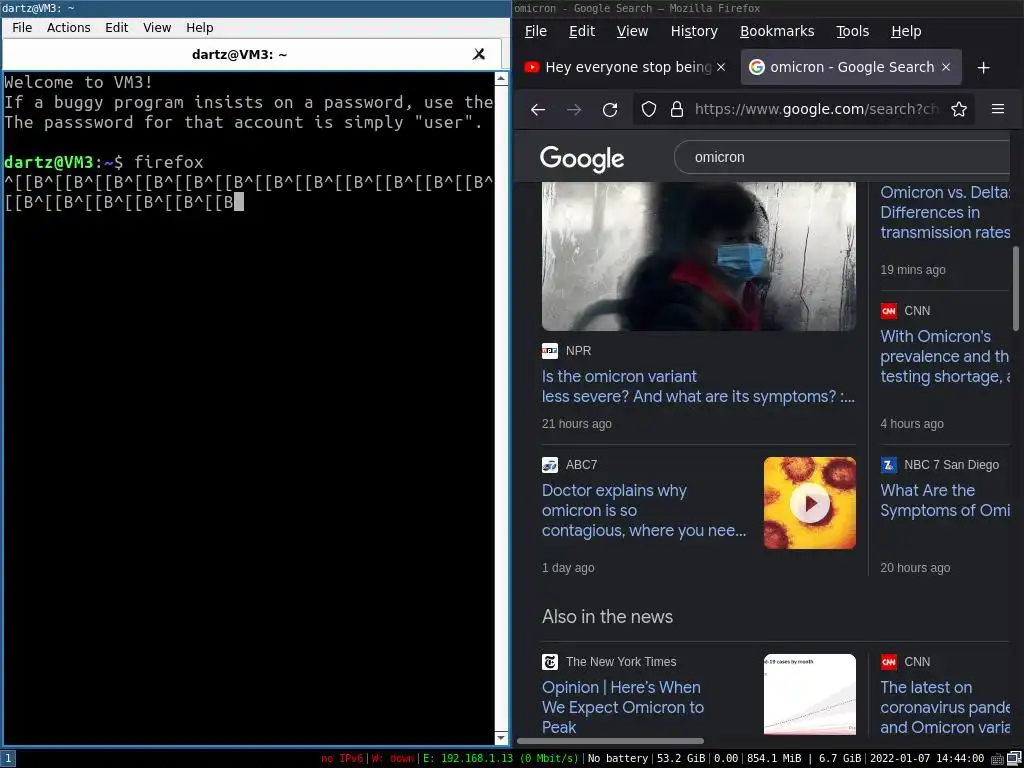This screenshot has height=768, width=1024.
Task: Open terminal Help menu
Action: tap(199, 27)
